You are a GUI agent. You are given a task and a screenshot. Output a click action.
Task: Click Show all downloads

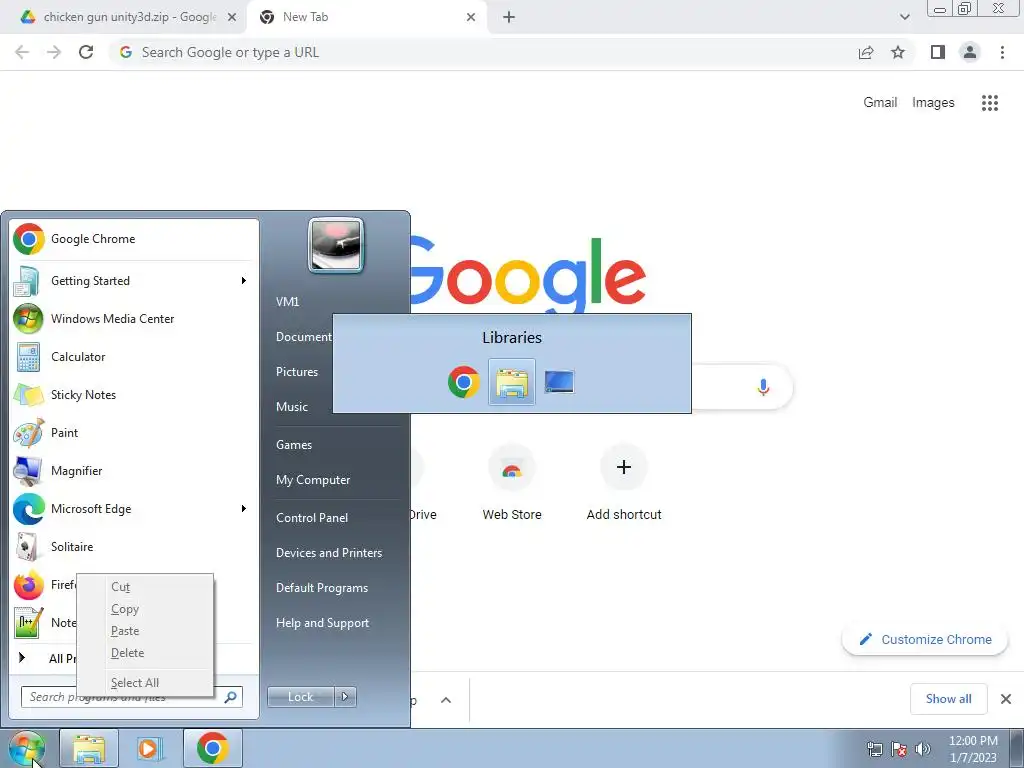tap(948, 699)
